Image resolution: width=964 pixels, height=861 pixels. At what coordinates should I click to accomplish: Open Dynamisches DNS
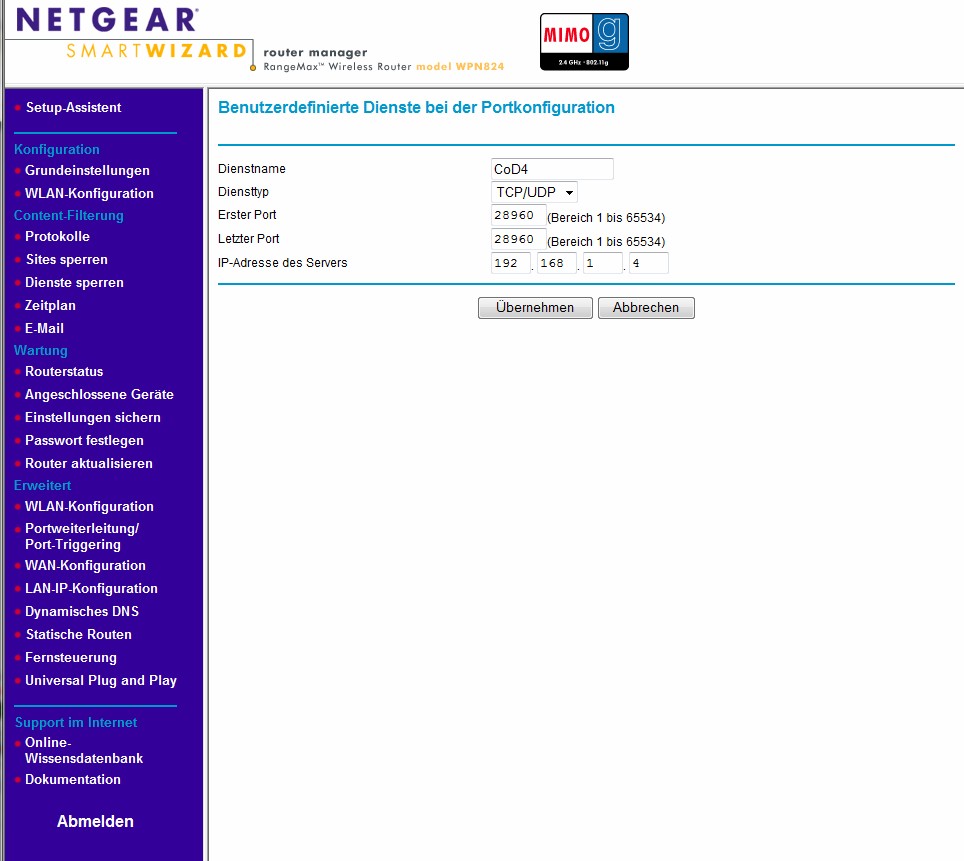tap(82, 611)
